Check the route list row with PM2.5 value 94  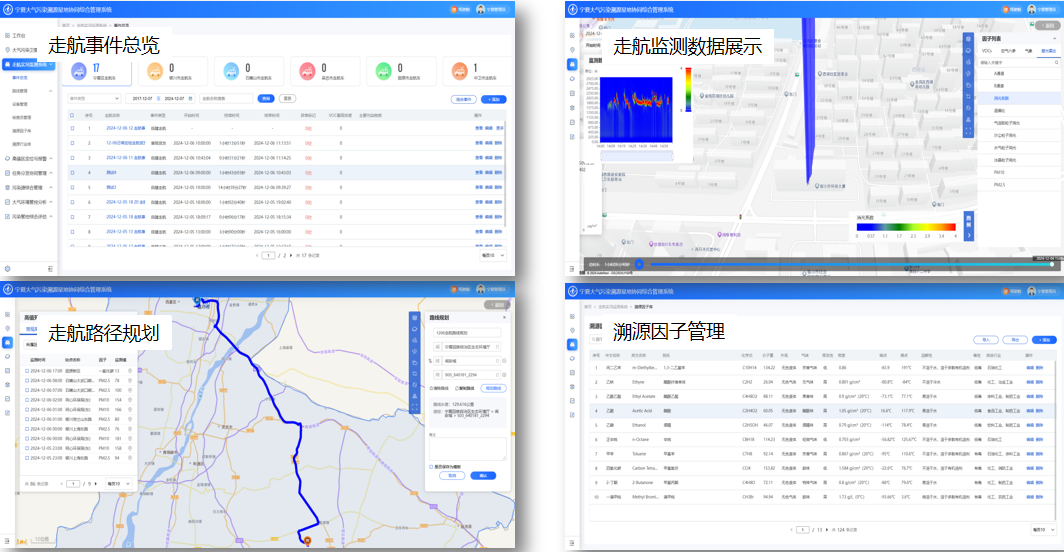pyautogui.click(x=27, y=458)
